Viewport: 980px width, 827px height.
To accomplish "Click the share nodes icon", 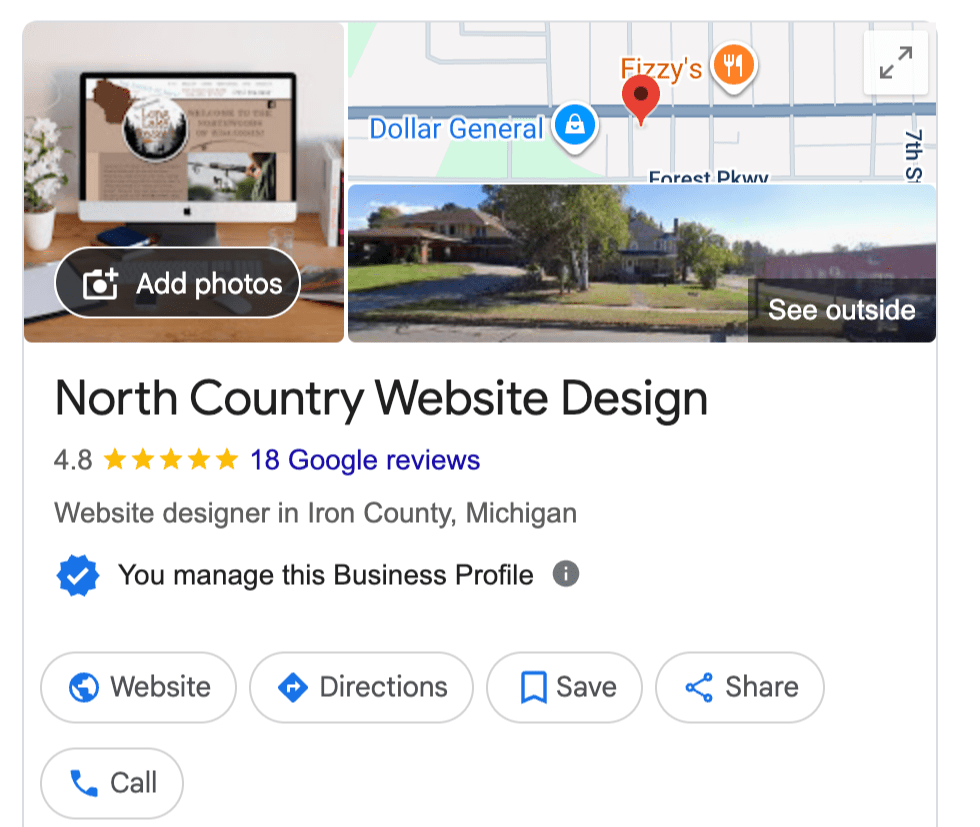I will (699, 687).
